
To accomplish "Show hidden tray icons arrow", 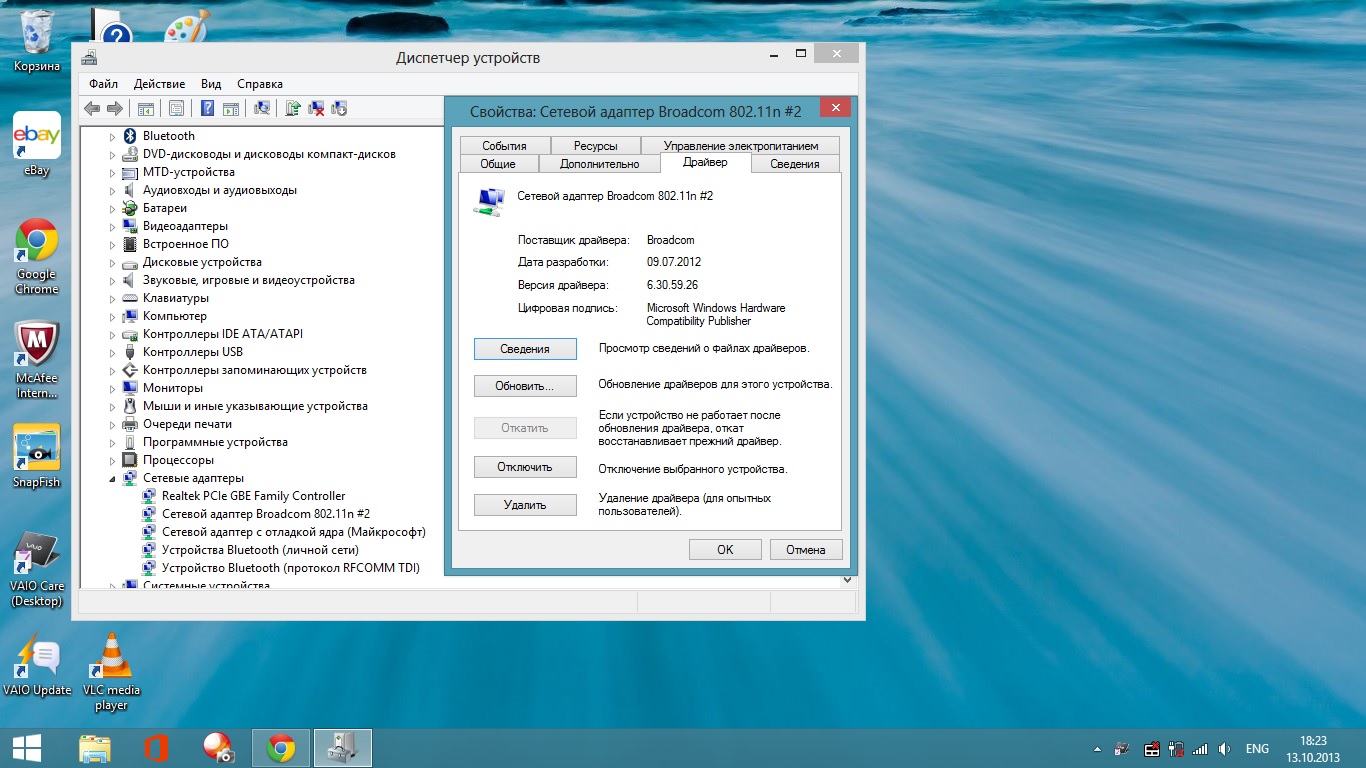I will [1098, 749].
